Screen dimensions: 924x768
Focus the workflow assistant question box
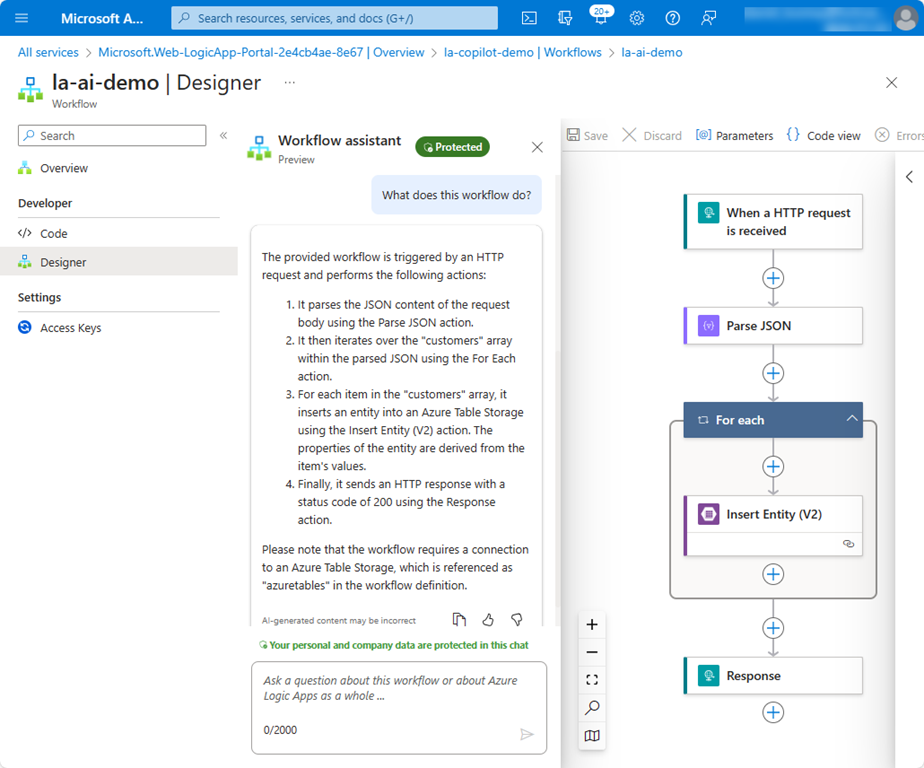pos(398,688)
